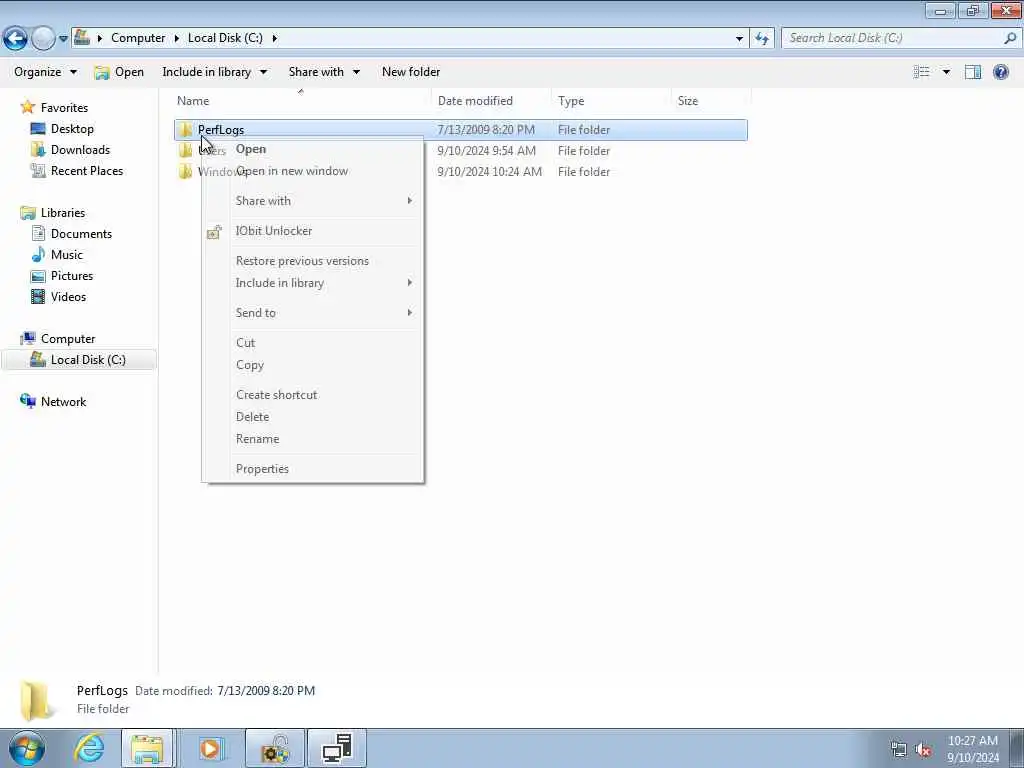
Task: Select Favorites in navigation pane
Action: point(64,108)
